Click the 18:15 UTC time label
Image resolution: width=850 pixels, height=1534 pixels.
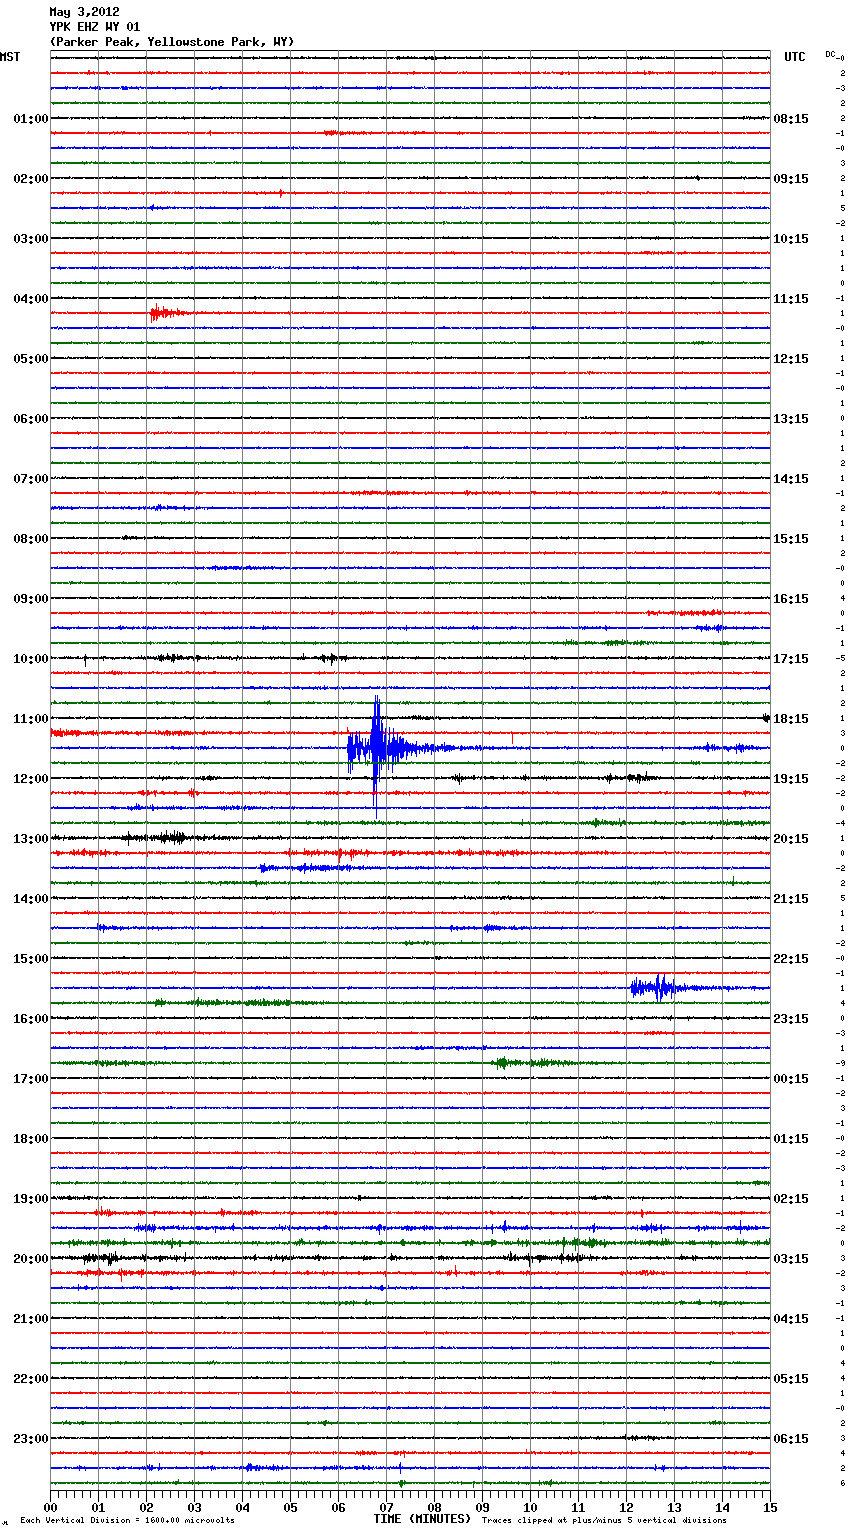pos(791,718)
